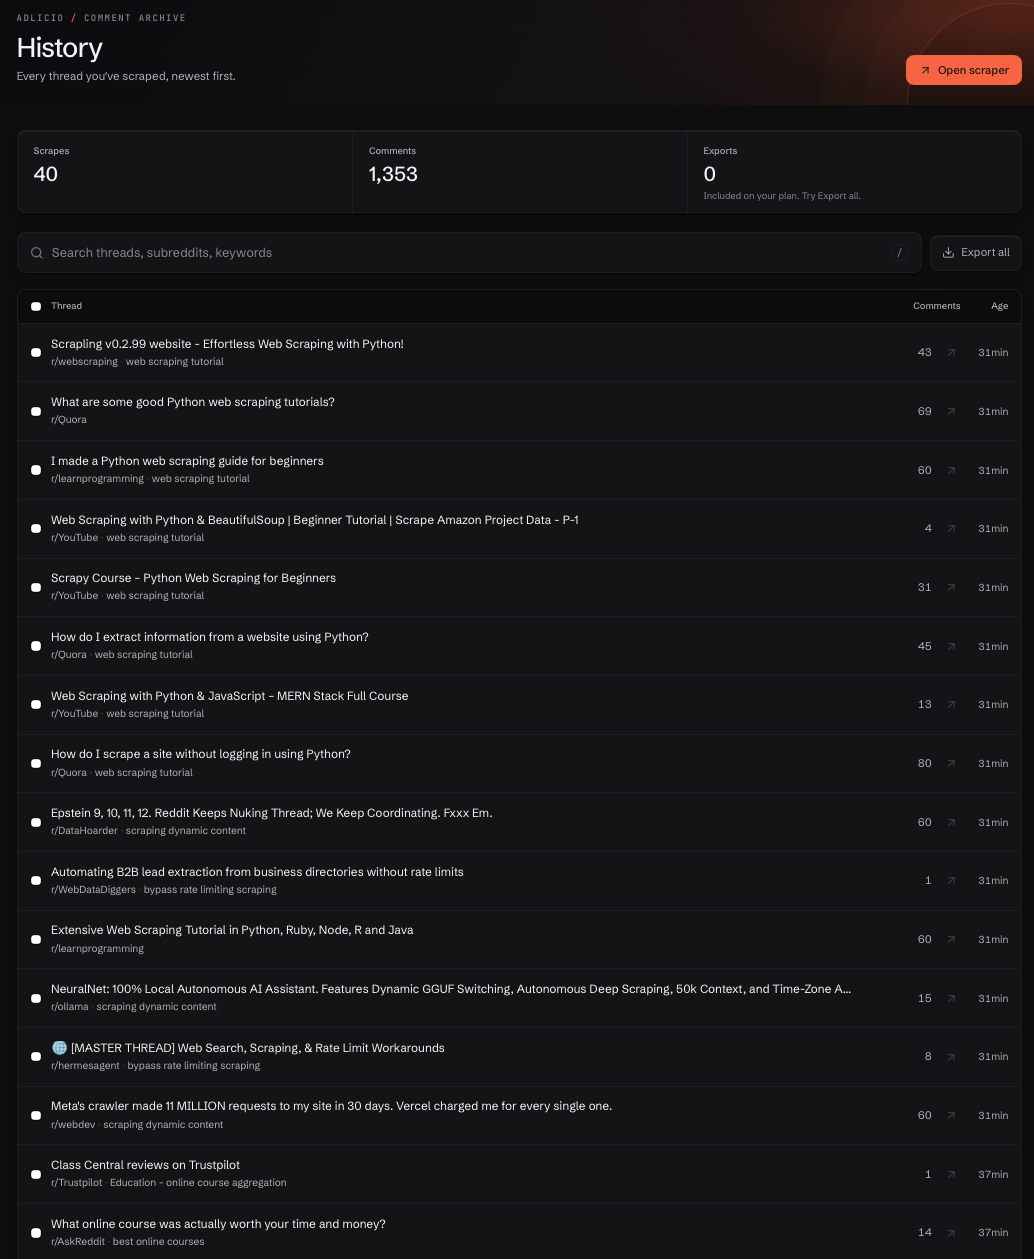
Task: Click the comment count 80
Action: (924, 763)
